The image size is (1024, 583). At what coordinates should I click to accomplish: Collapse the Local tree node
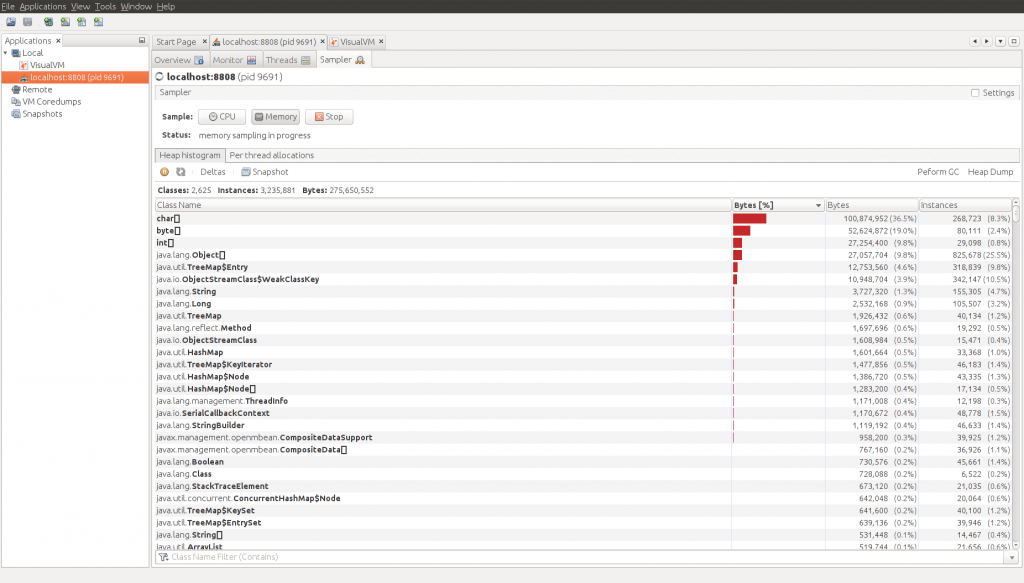[6, 53]
